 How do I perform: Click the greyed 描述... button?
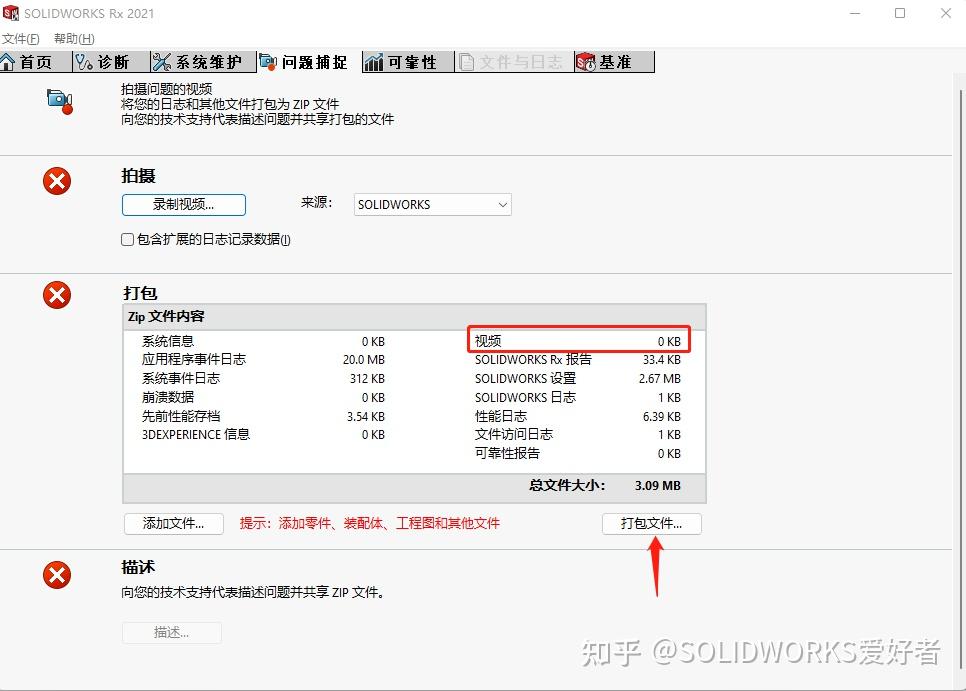pyautogui.click(x=172, y=632)
